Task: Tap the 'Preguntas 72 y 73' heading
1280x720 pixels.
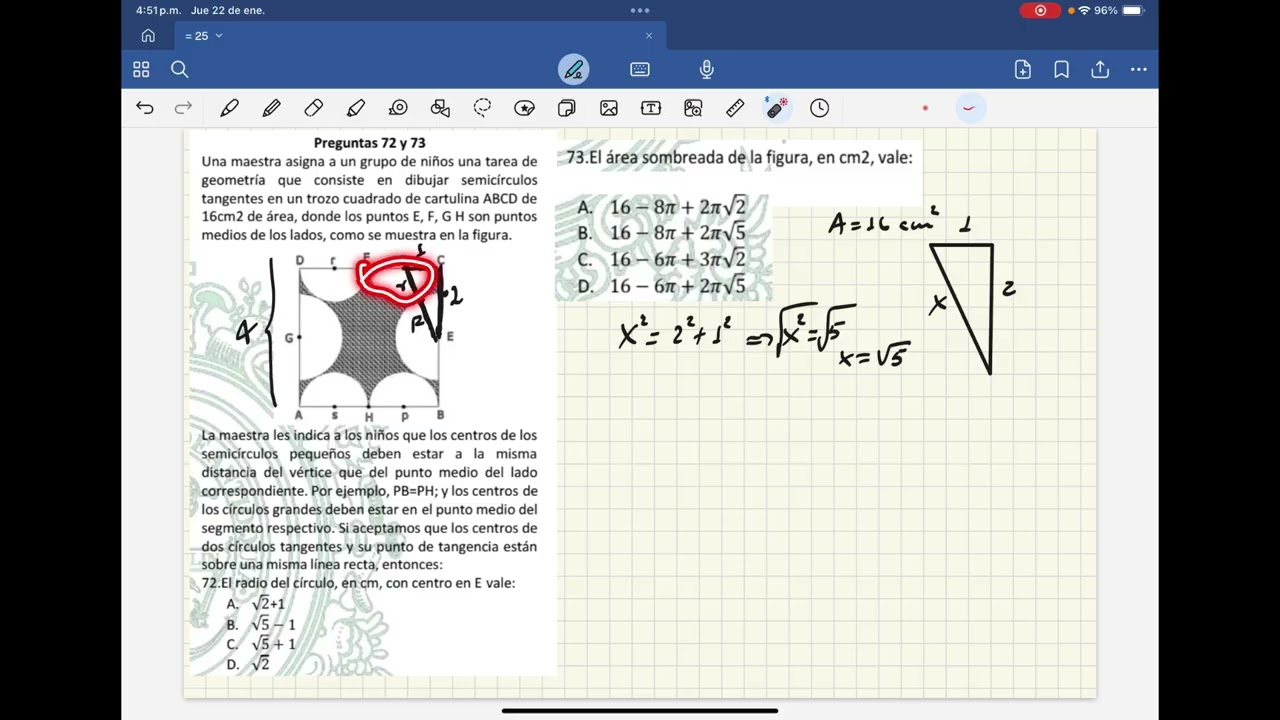Action: [369, 143]
